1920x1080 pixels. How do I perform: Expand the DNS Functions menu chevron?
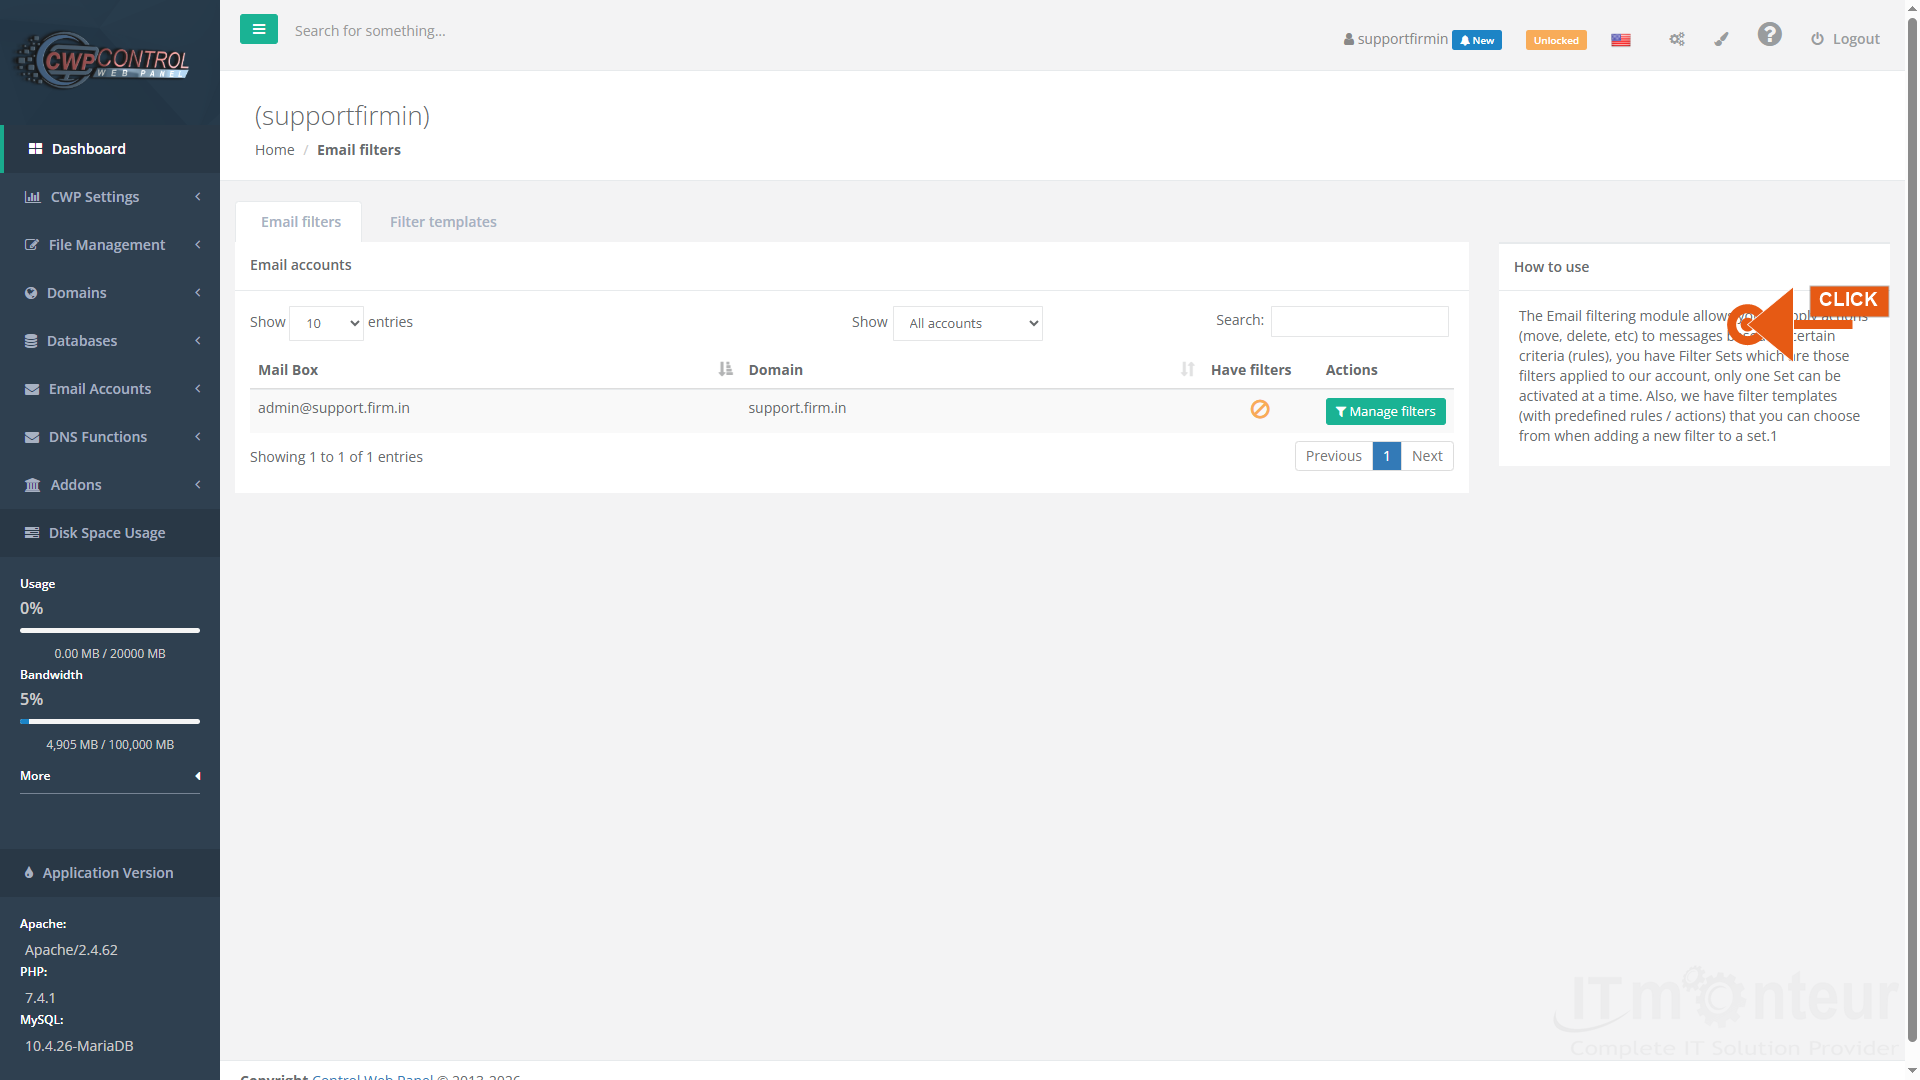coord(198,437)
